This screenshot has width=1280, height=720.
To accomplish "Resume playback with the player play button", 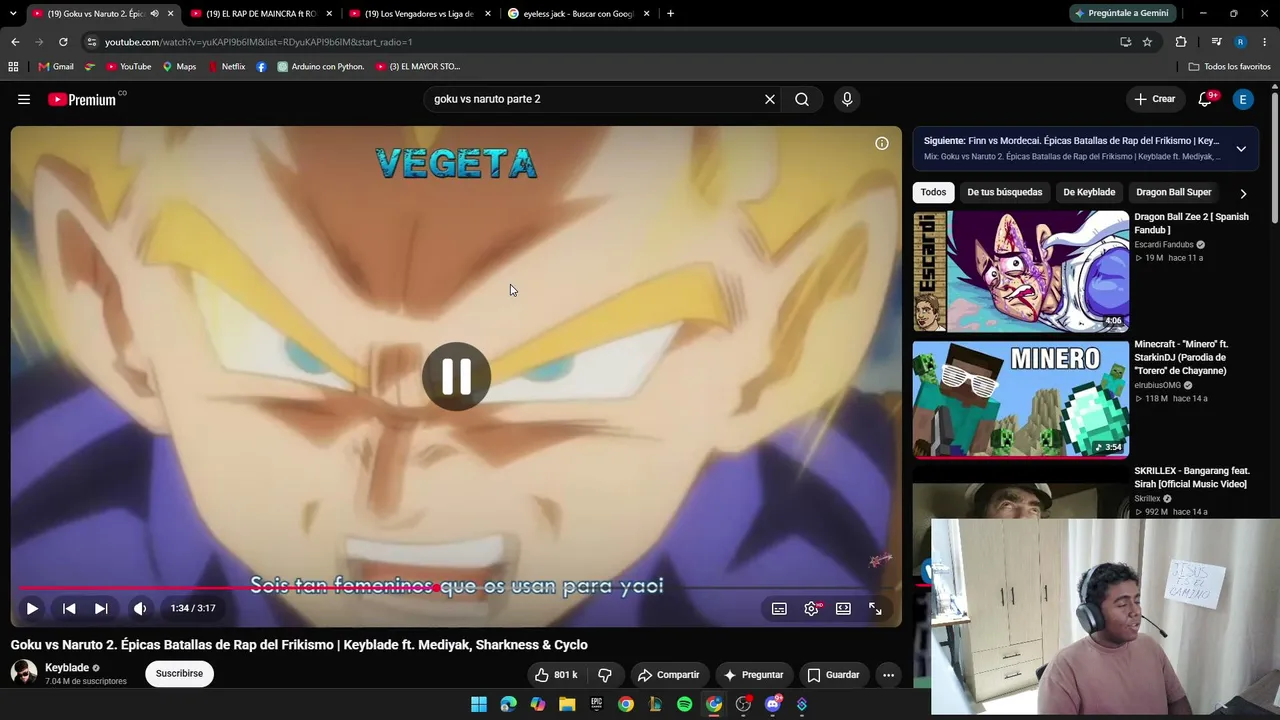I will click(x=32, y=608).
